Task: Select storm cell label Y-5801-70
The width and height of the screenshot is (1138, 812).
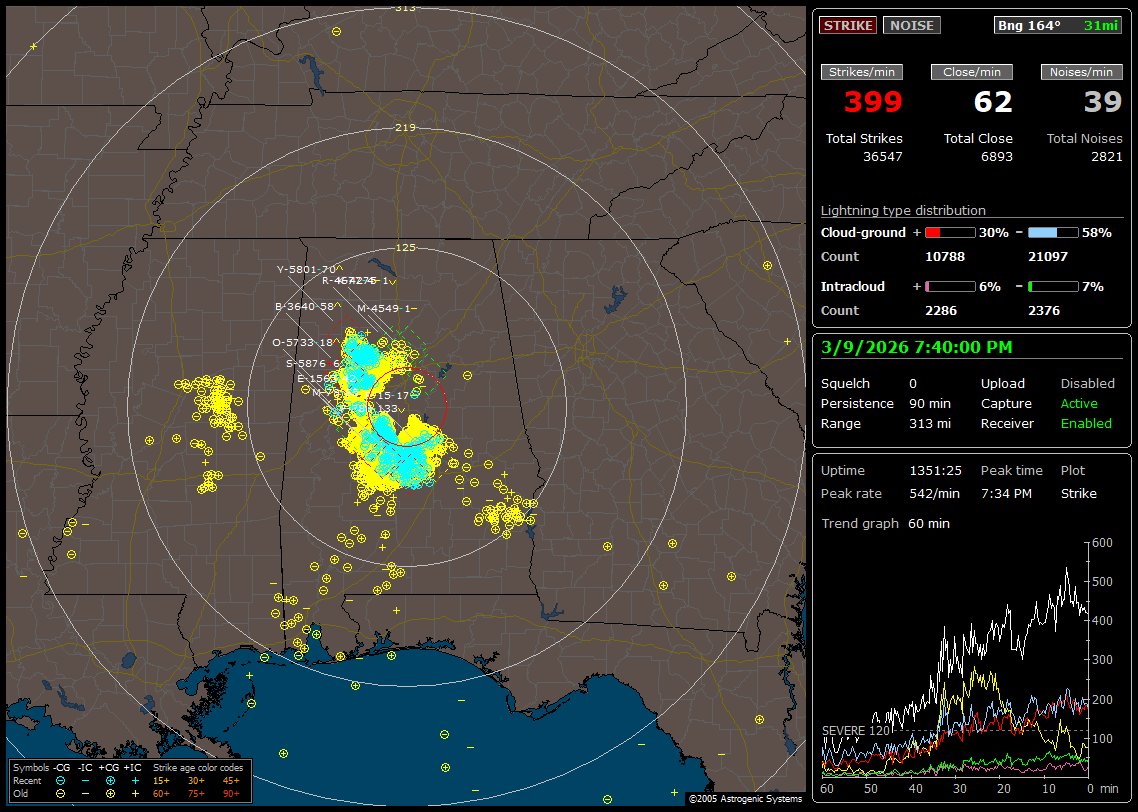Action: 306,270
